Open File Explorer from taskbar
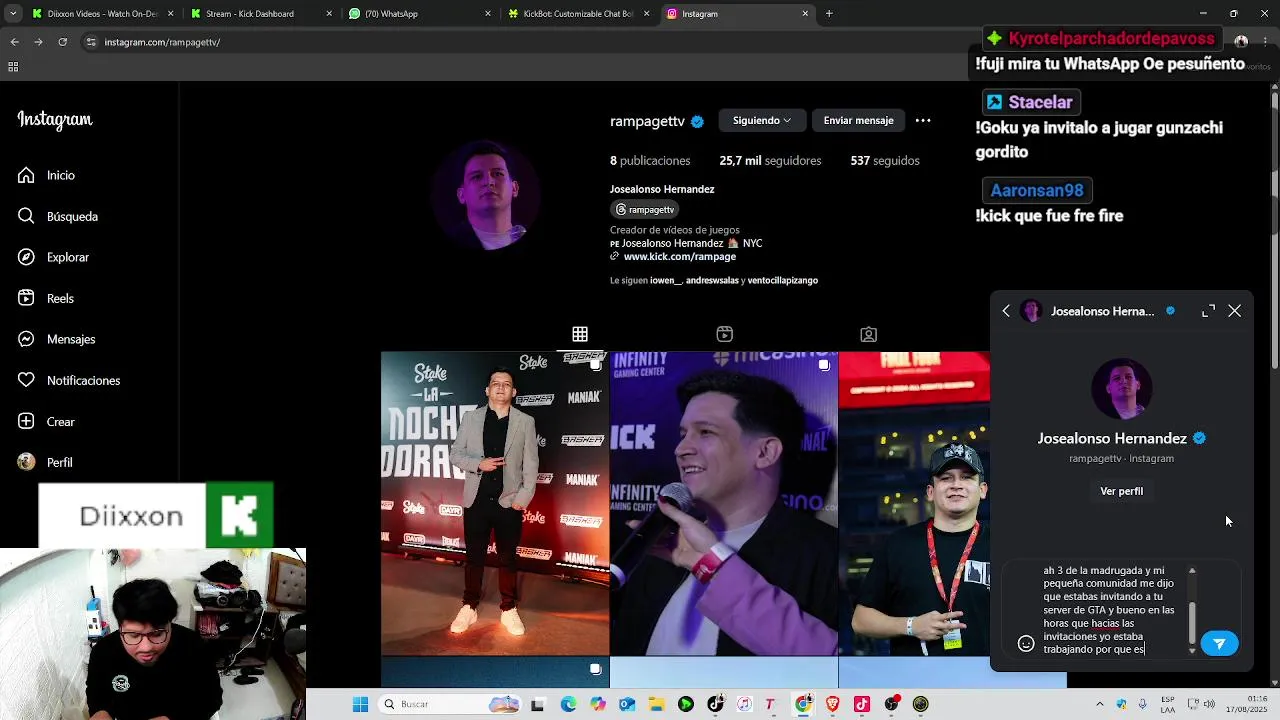Screen dimensions: 1280x720 tap(656, 704)
